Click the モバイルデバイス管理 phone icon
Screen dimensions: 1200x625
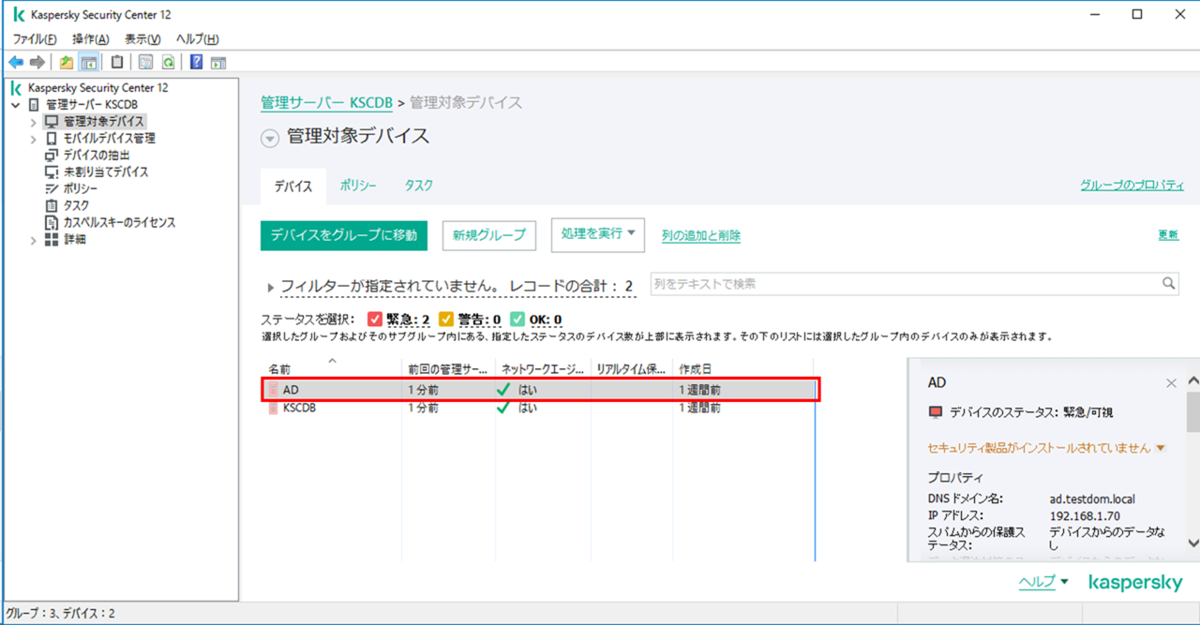[52, 138]
